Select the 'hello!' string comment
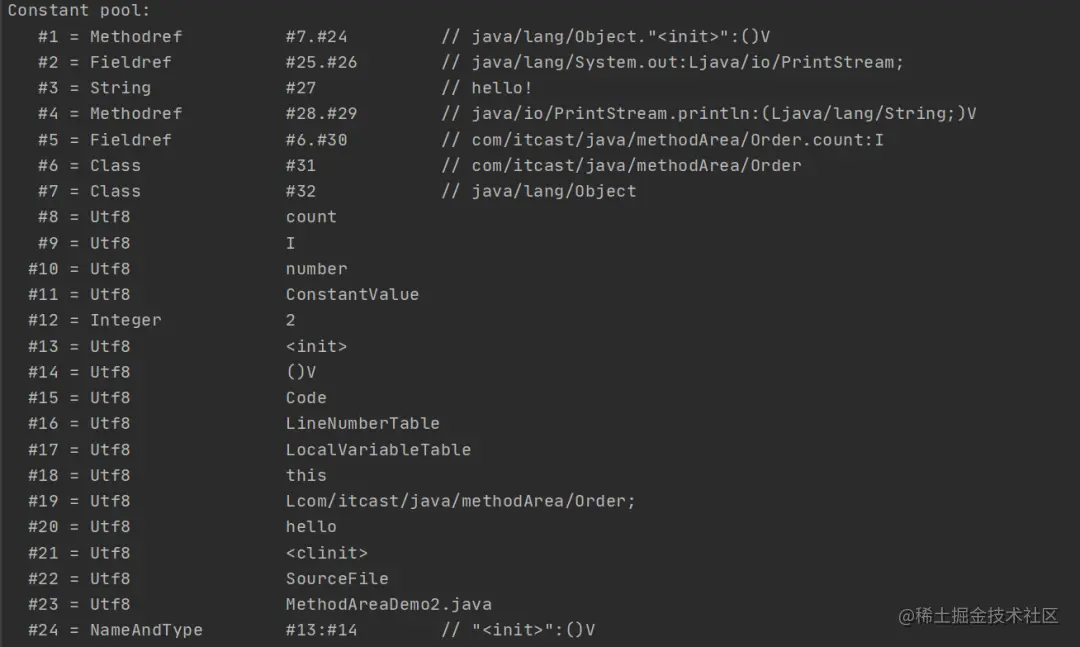1080x647 pixels. [501, 88]
